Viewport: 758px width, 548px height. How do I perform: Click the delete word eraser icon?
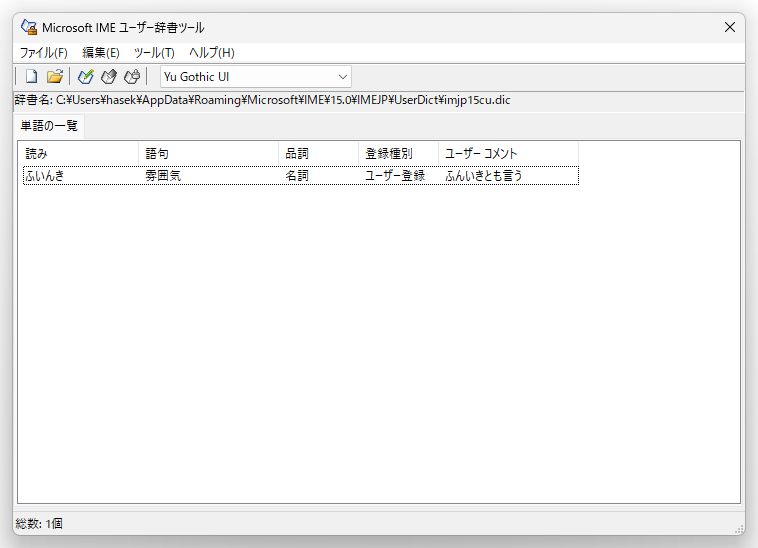coord(132,76)
